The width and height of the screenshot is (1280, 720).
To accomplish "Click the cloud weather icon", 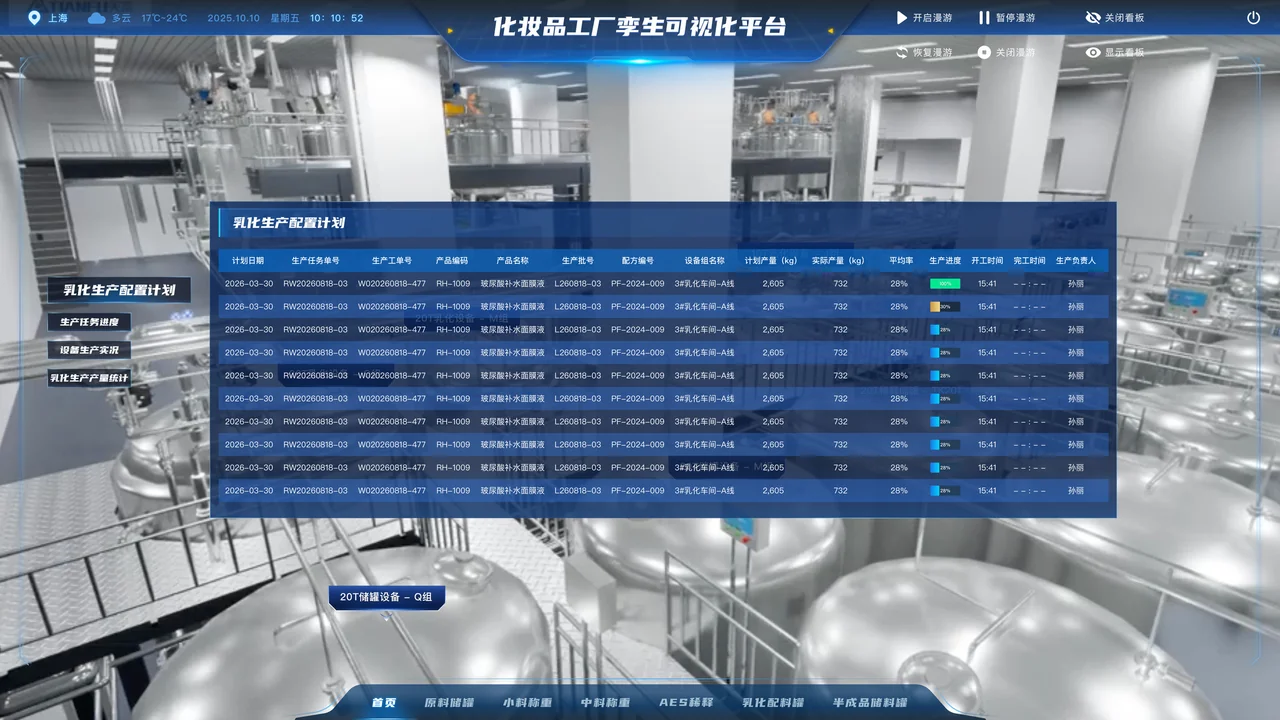I will (x=96, y=18).
